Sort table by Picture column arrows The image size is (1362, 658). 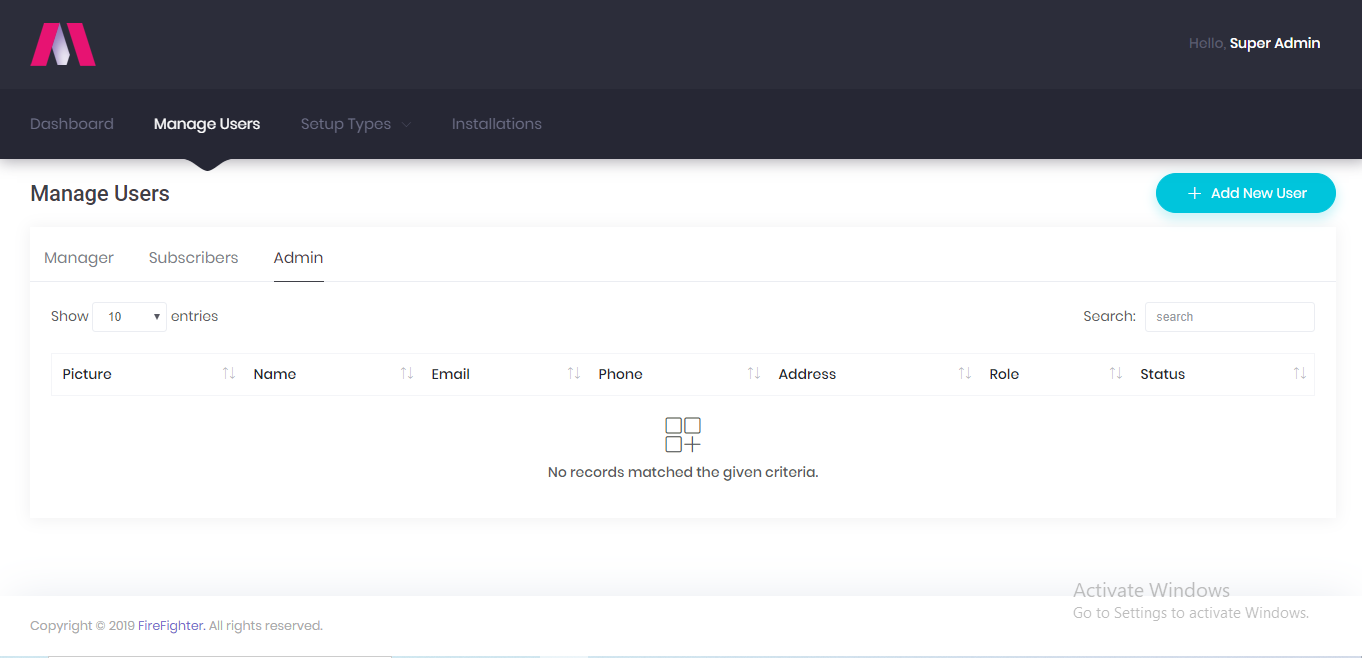click(229, 373)
